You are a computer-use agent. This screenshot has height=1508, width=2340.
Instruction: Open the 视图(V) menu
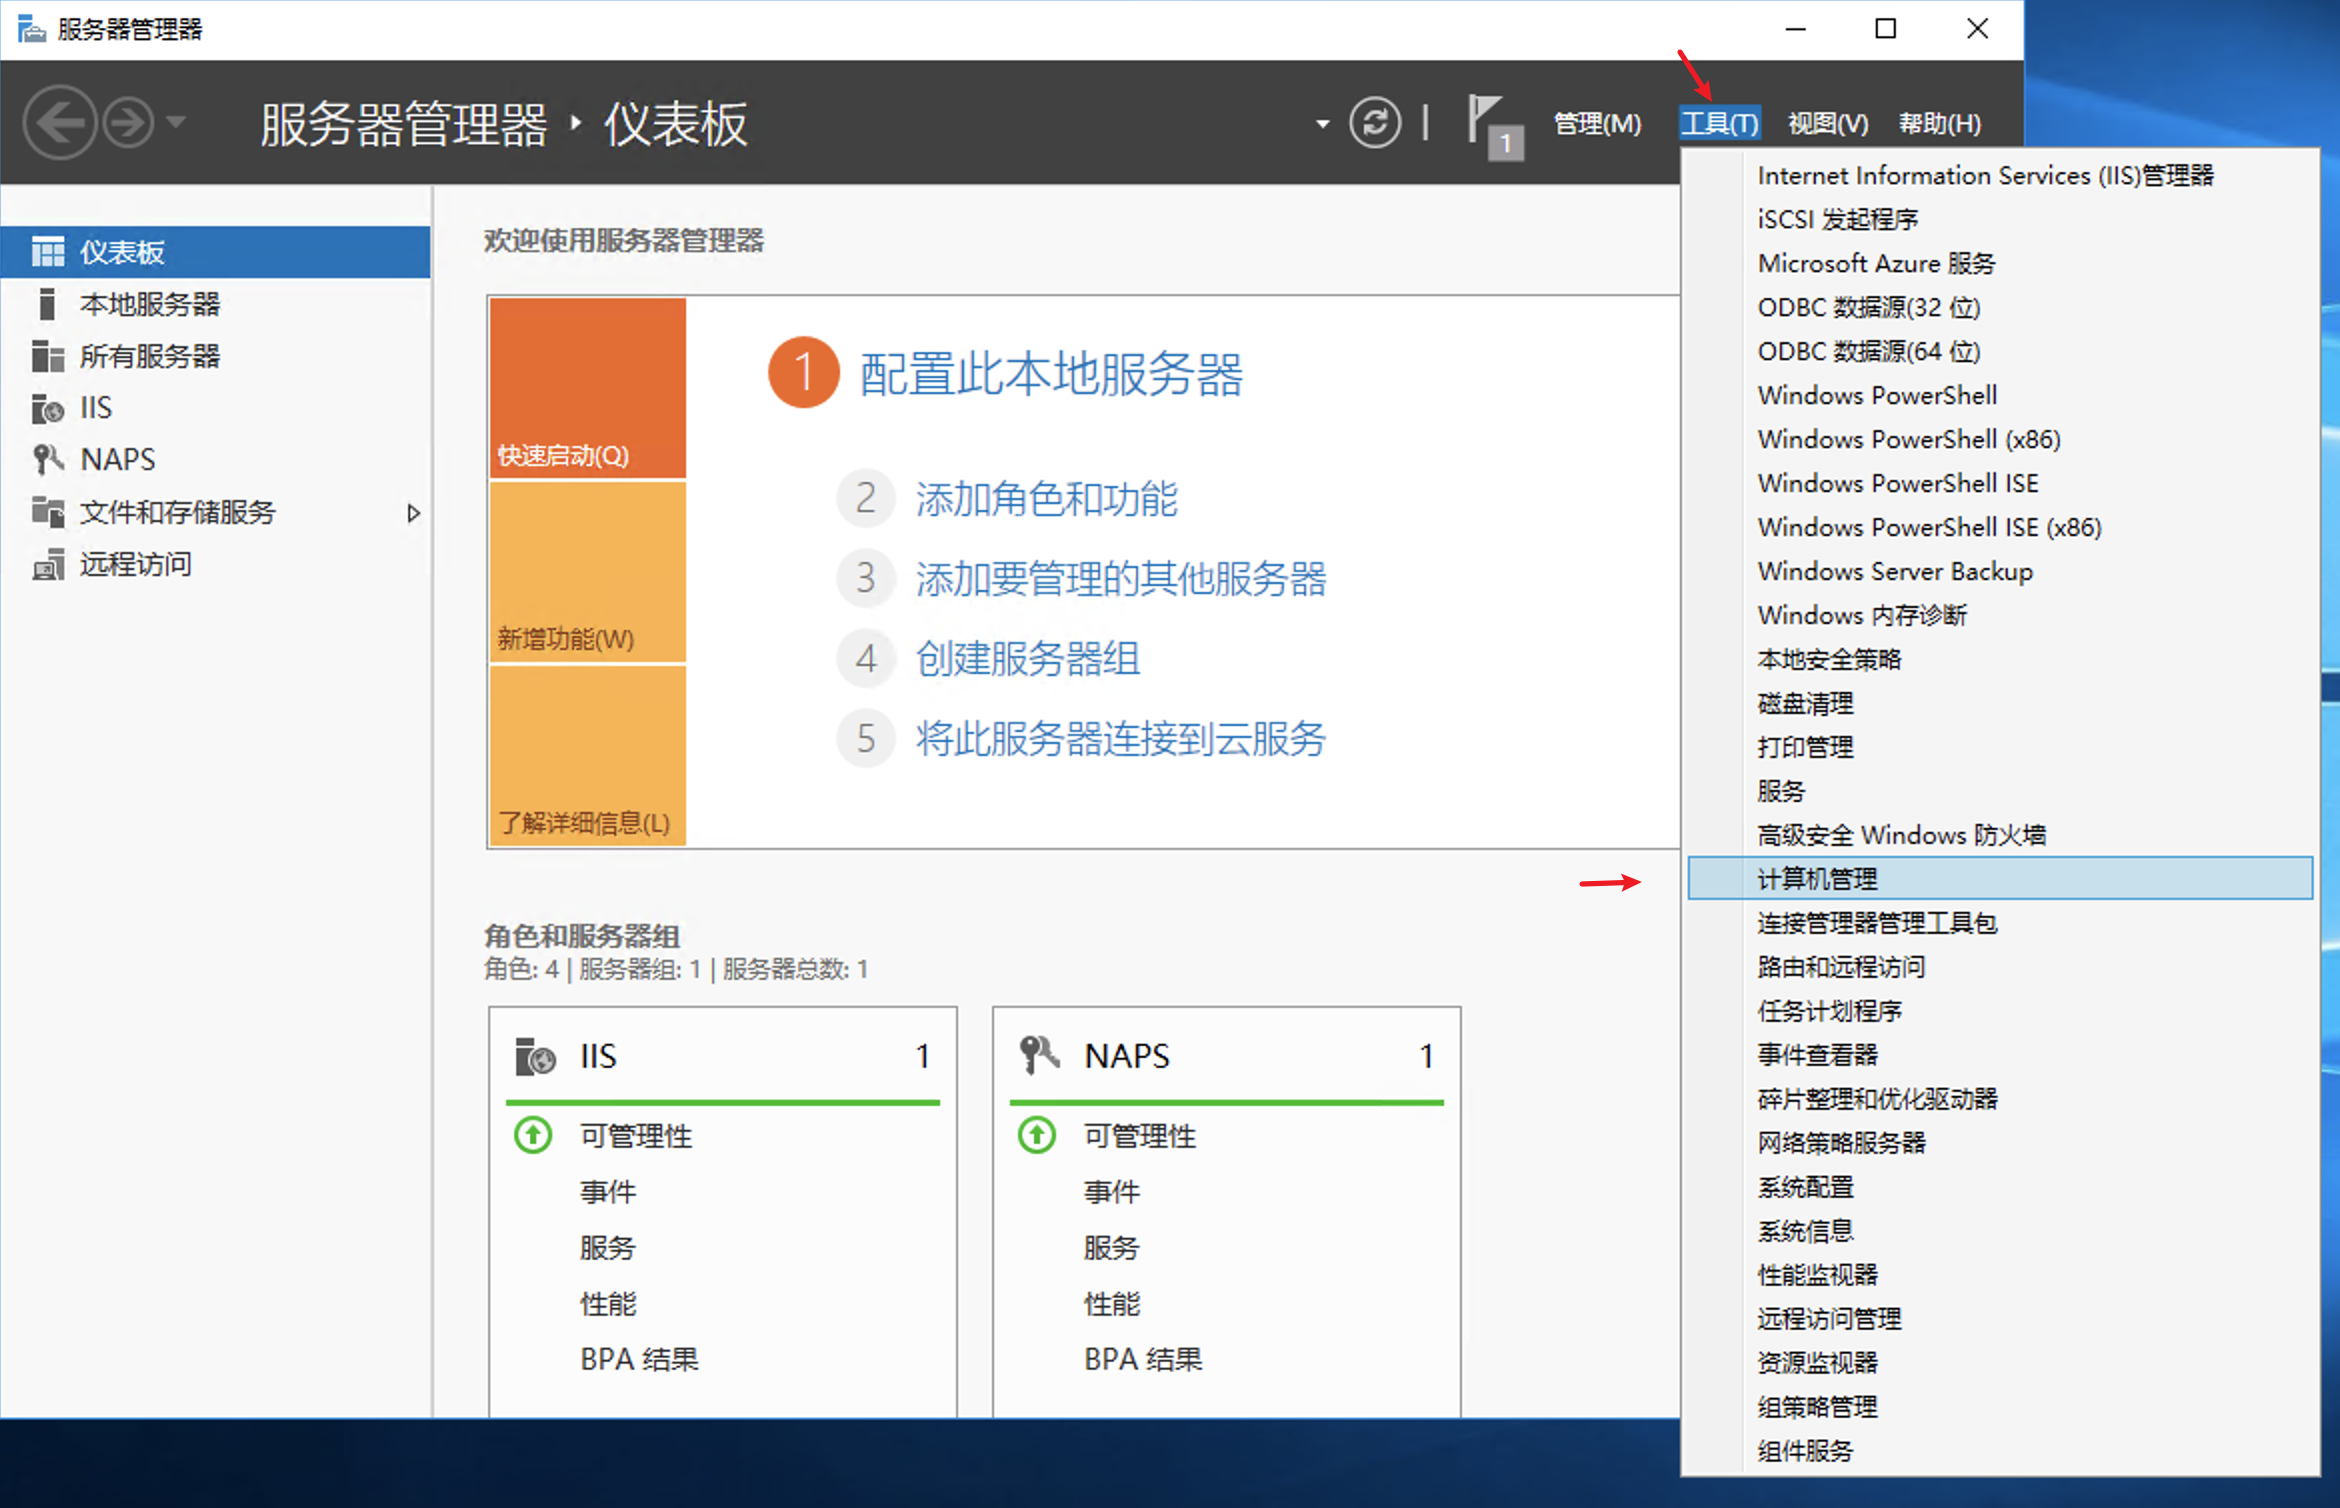point(1826,123)
